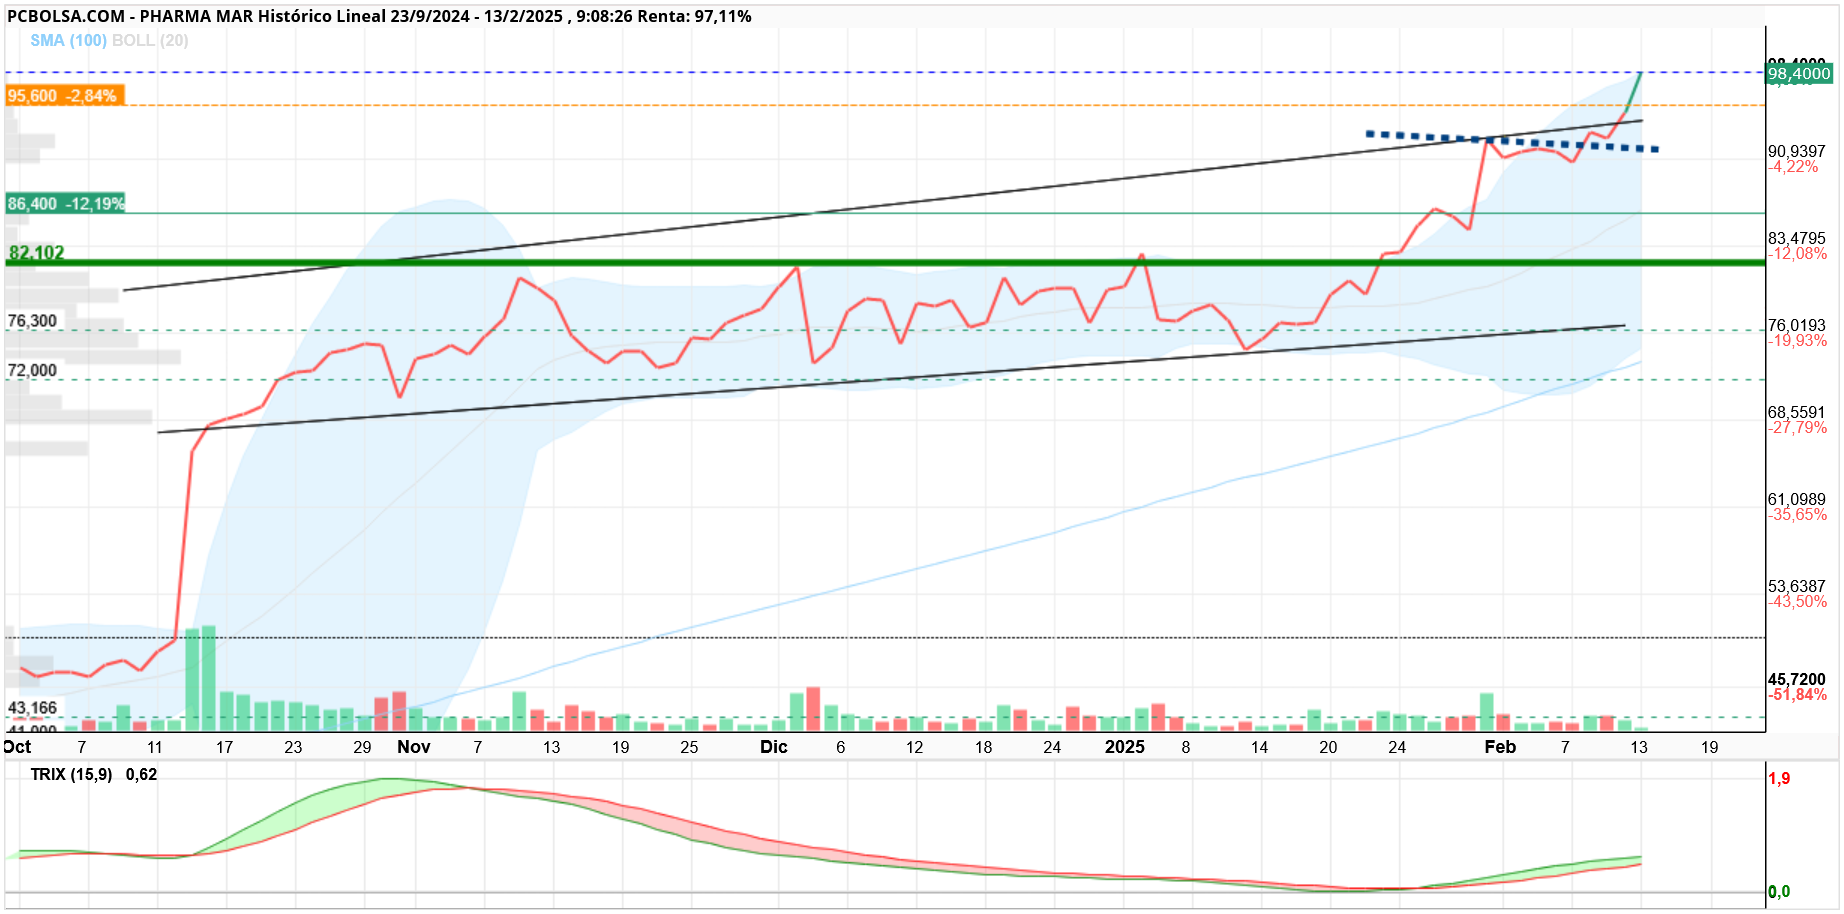Click the blue dotted trendline near February

1512,141
